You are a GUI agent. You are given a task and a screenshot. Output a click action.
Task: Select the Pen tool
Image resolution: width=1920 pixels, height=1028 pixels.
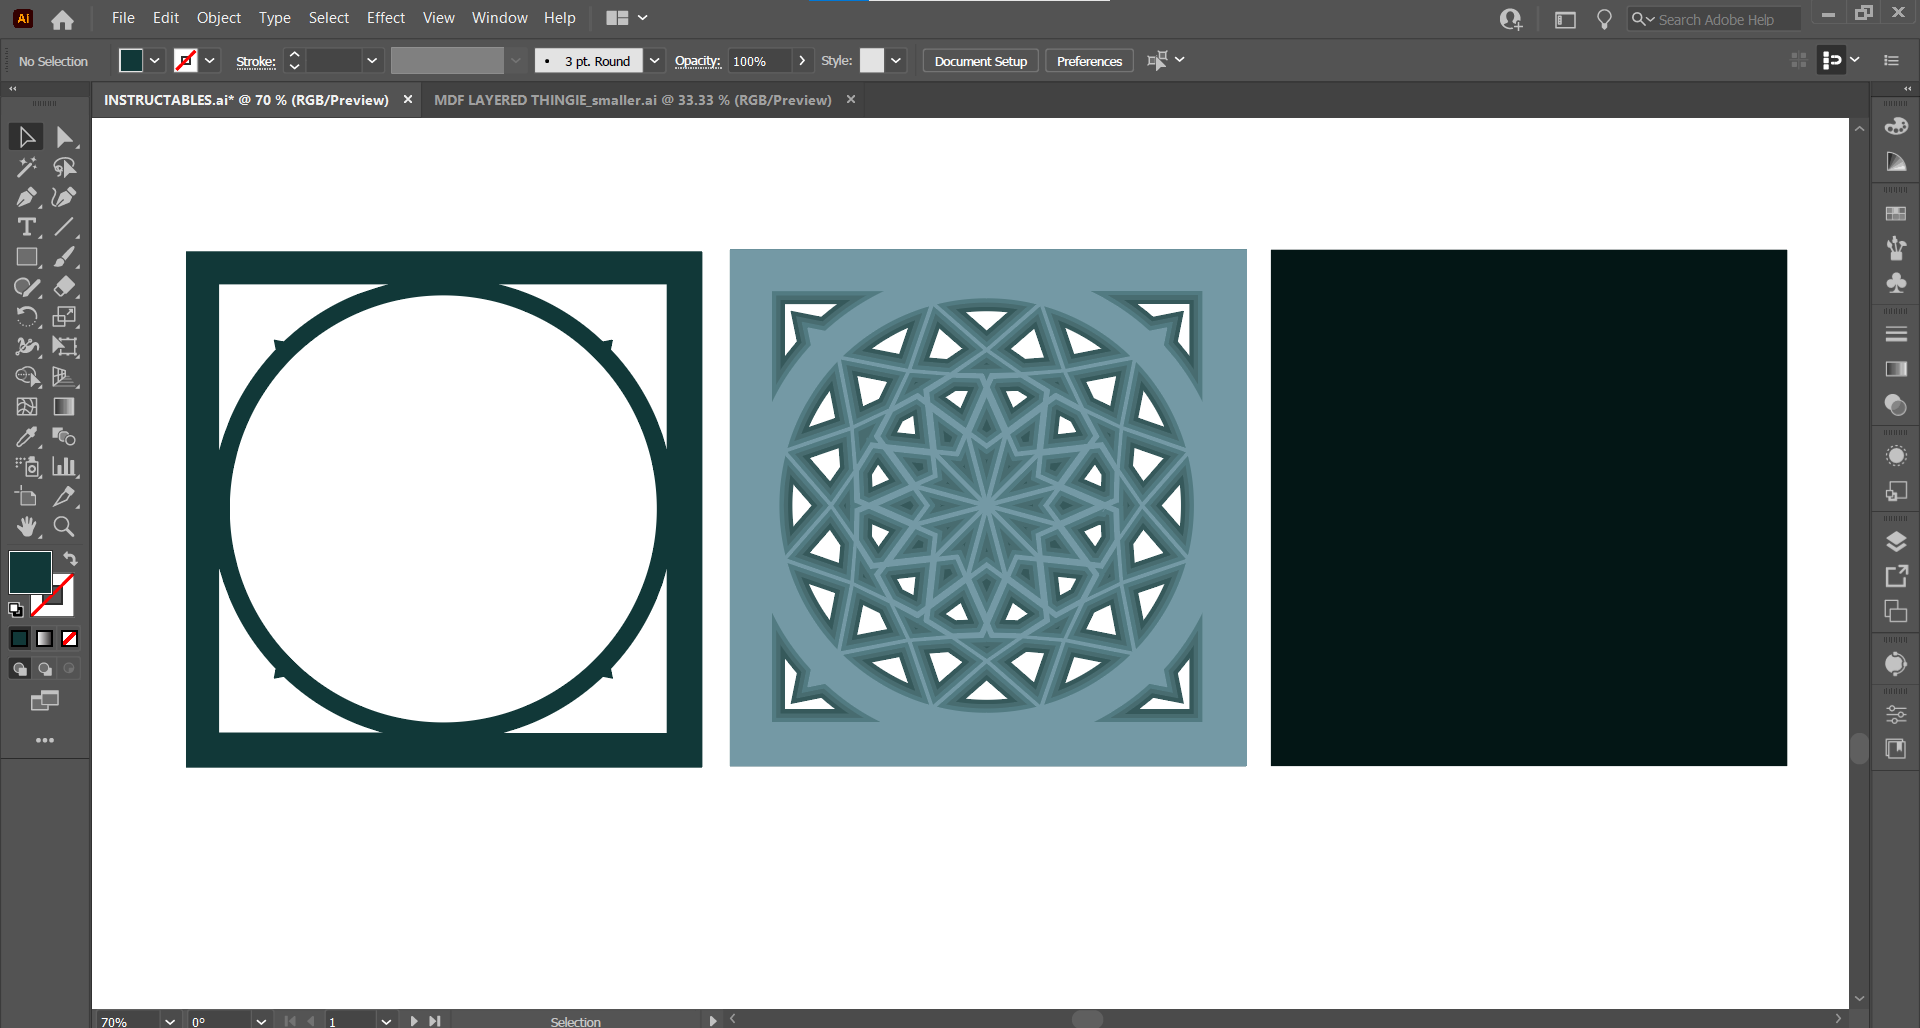point(27,197)
